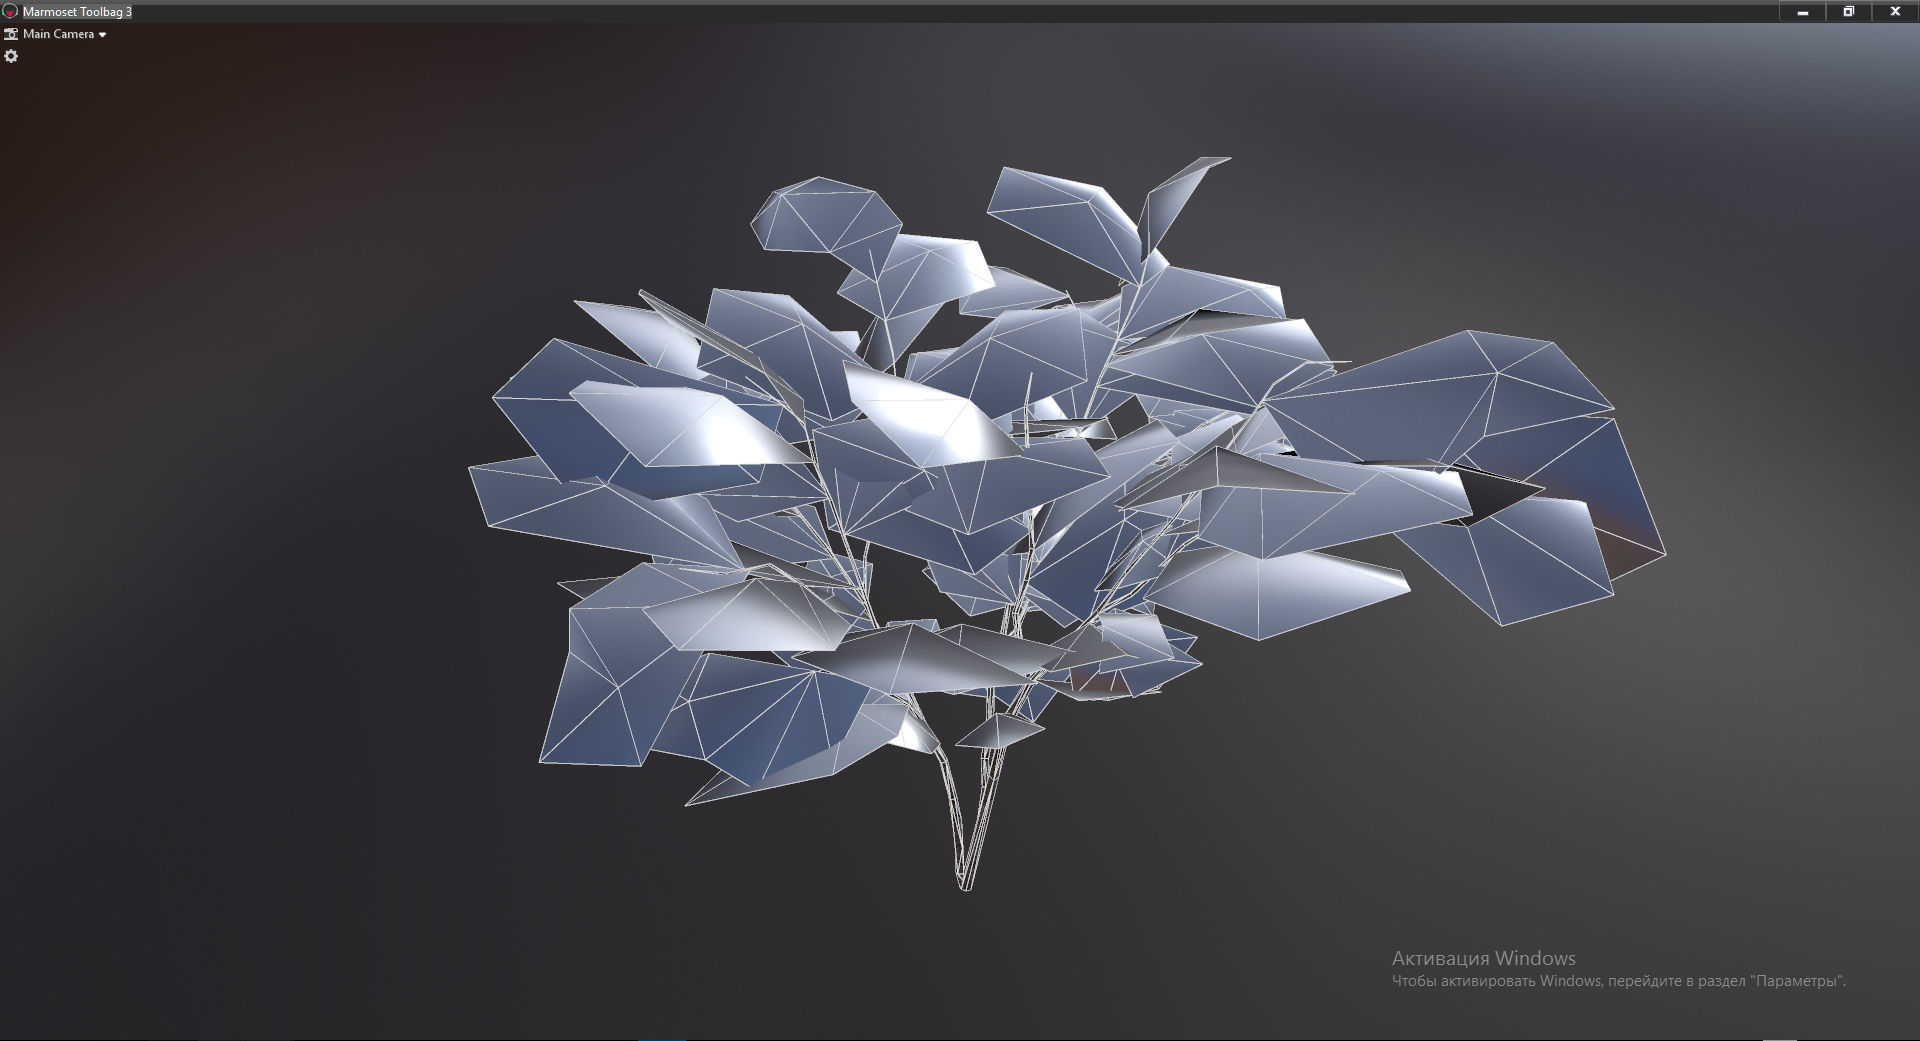Minimize the Marmoset Toolbag window
The image size is (1920, 1041).
[1803, 12]
